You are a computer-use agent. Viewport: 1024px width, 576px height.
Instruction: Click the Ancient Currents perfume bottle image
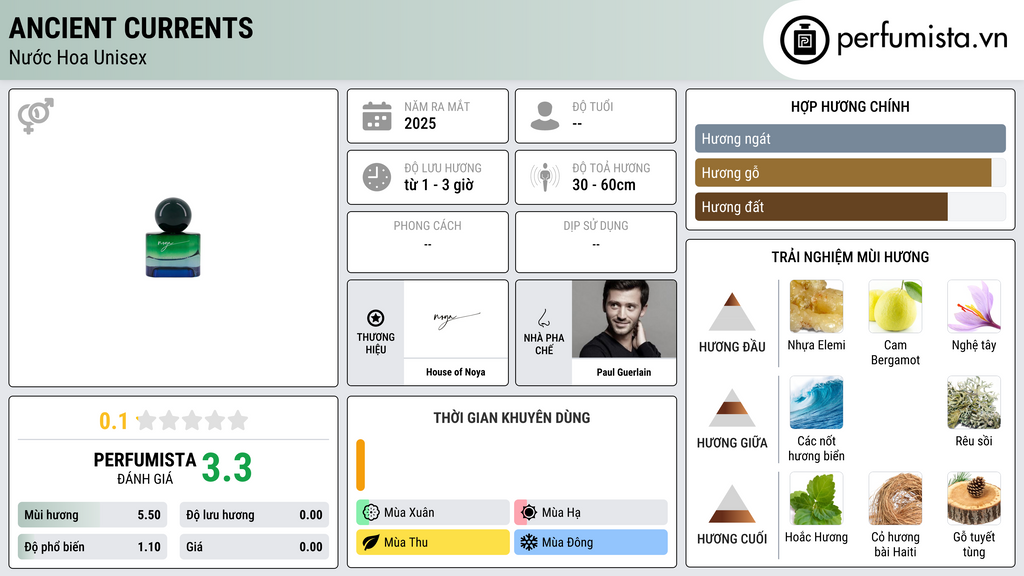click(173, 238)
